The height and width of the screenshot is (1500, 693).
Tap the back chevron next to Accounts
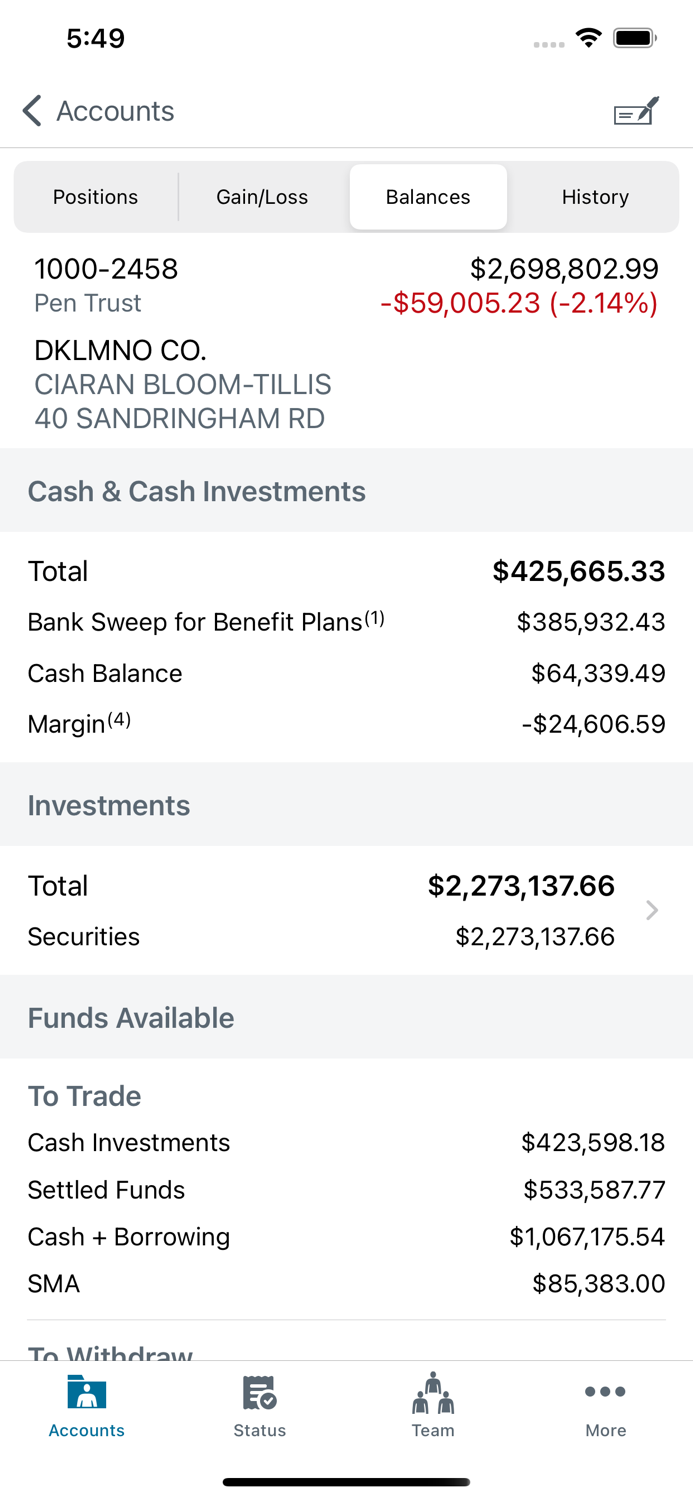click(x=30, y=110)
